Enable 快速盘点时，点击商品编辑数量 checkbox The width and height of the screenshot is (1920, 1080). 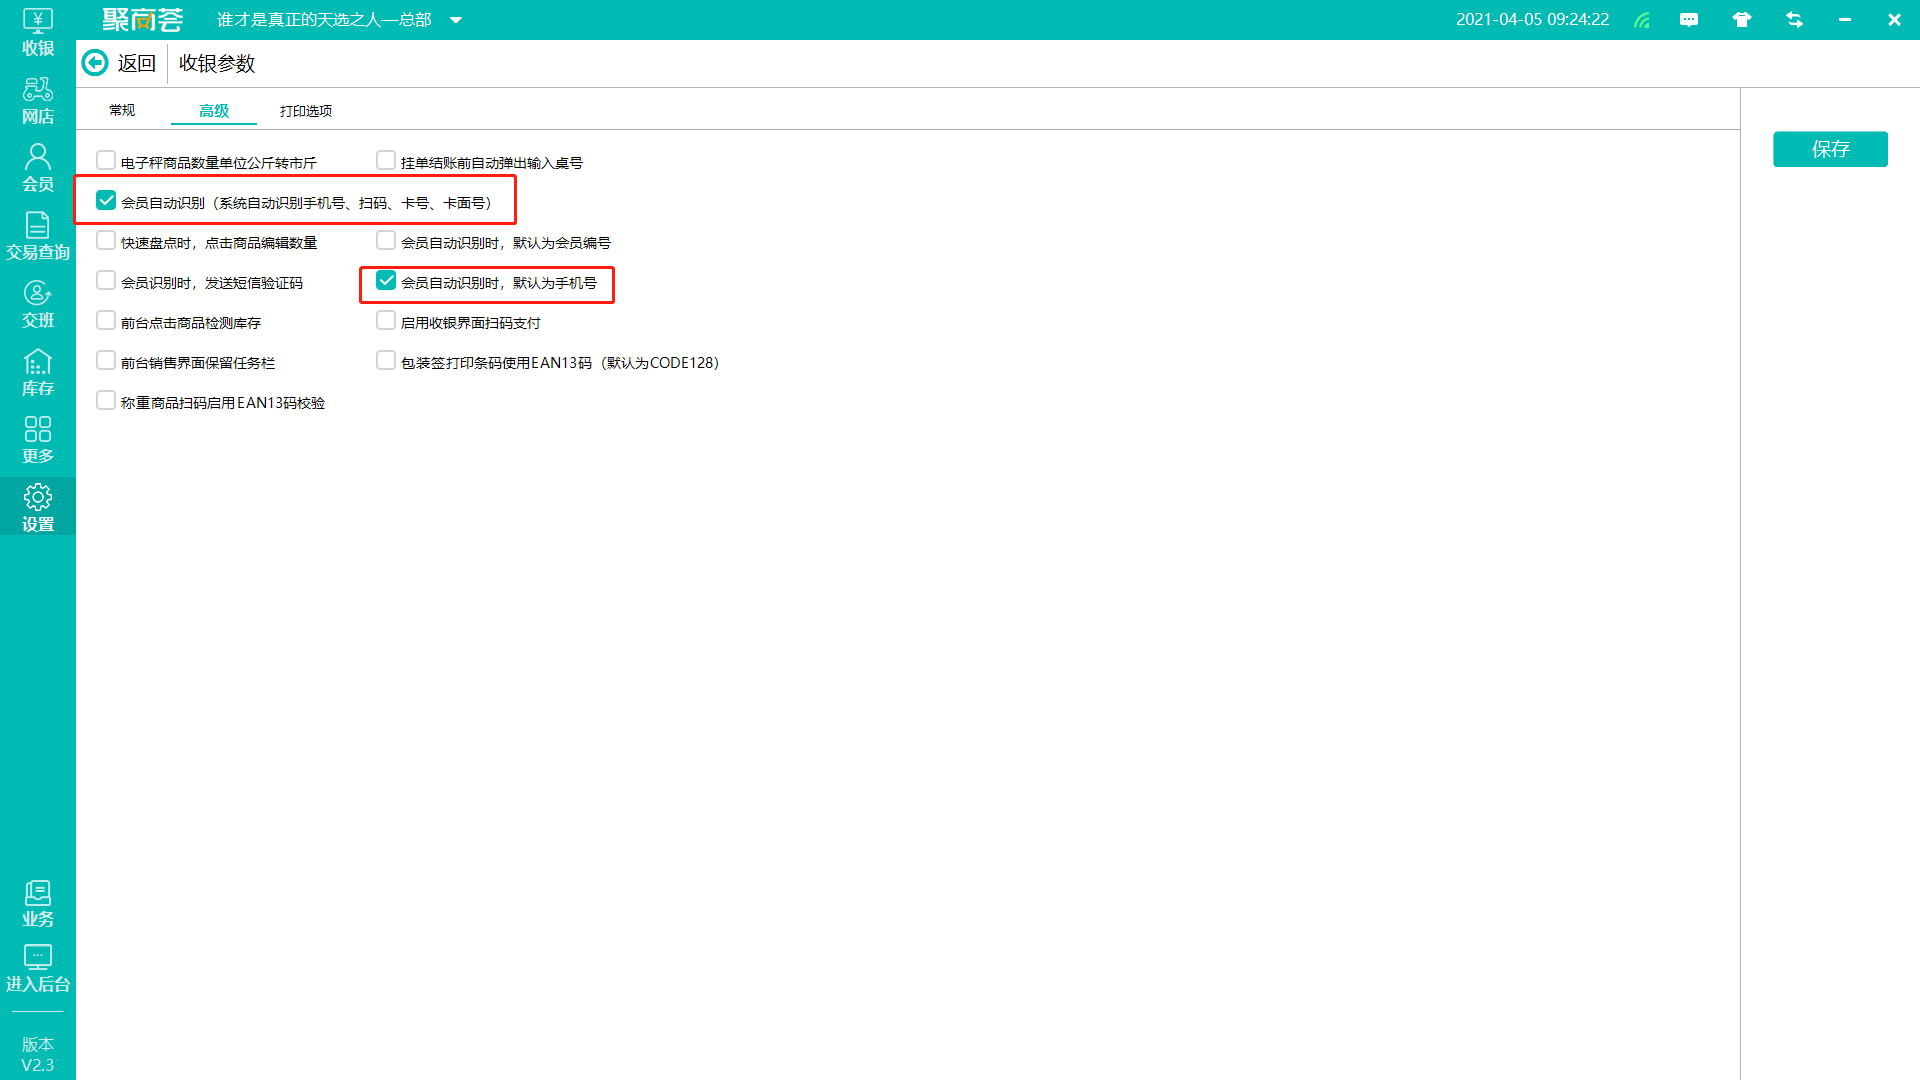tap(106, 240)
